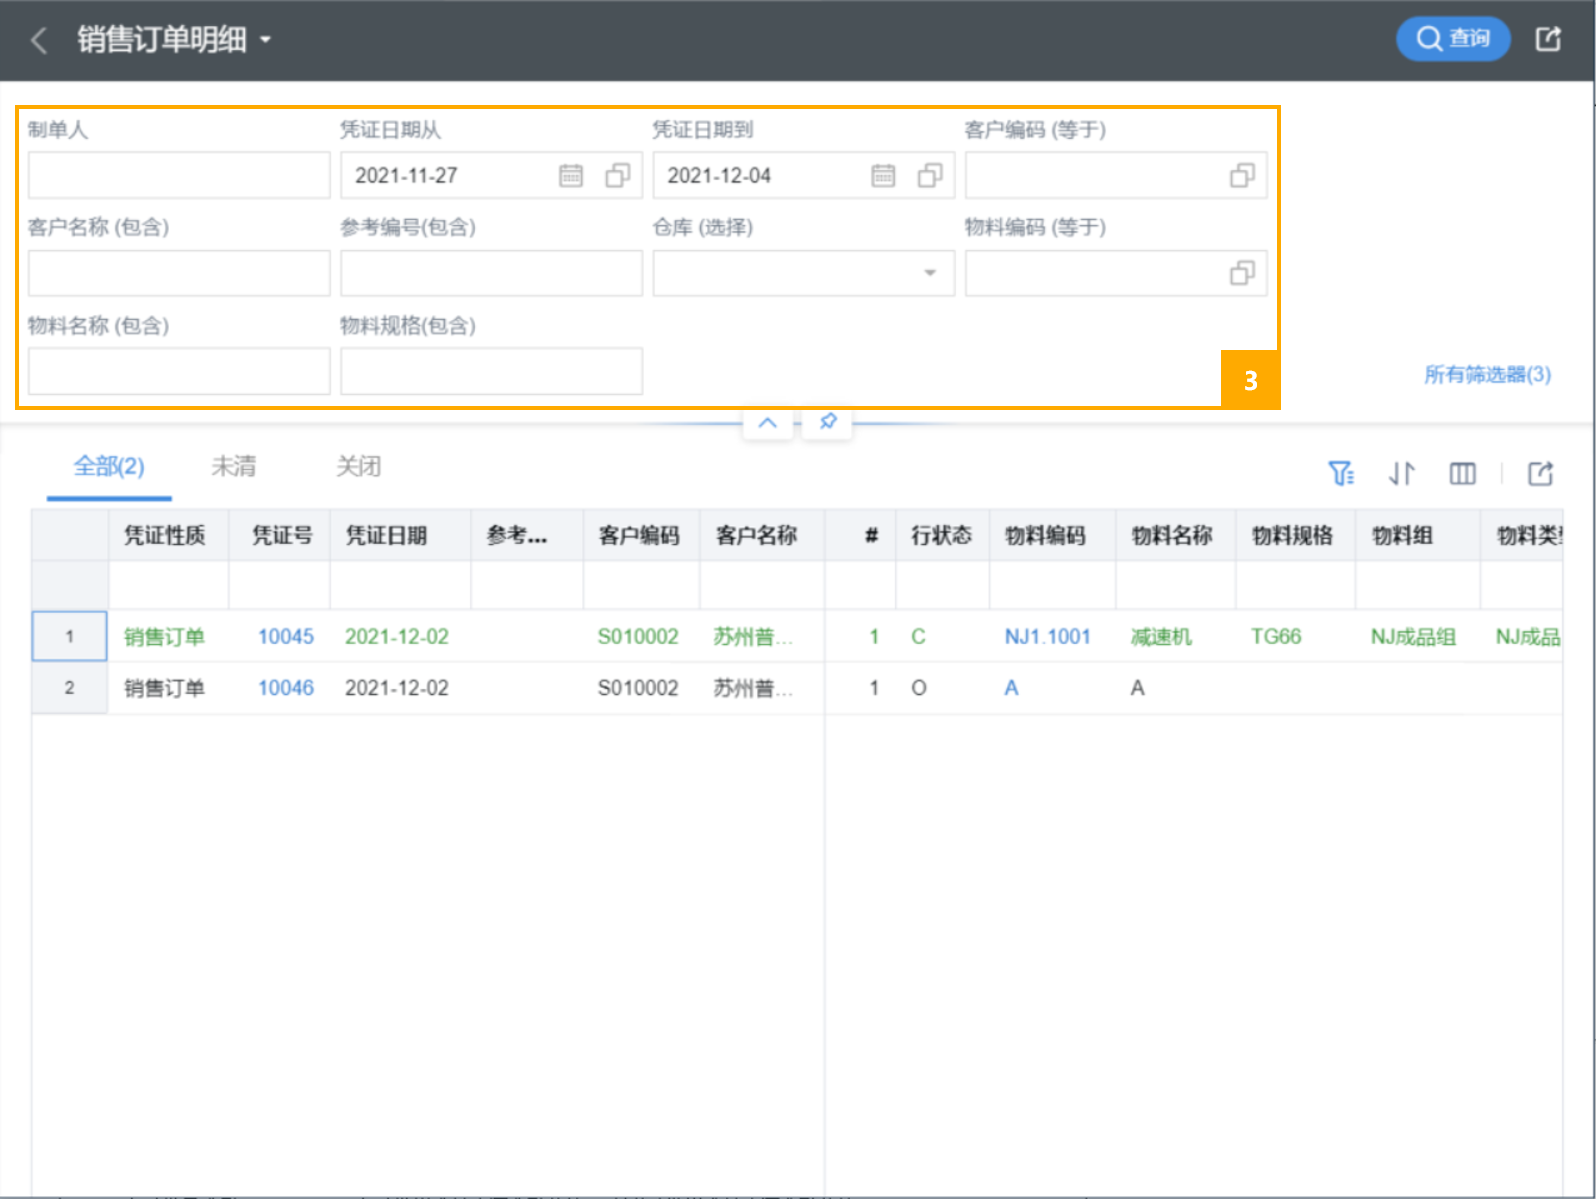Viewport: 1596px width, 1199px height.
Task: Open the table filter funnel icon
Action: pos(1341,473)
